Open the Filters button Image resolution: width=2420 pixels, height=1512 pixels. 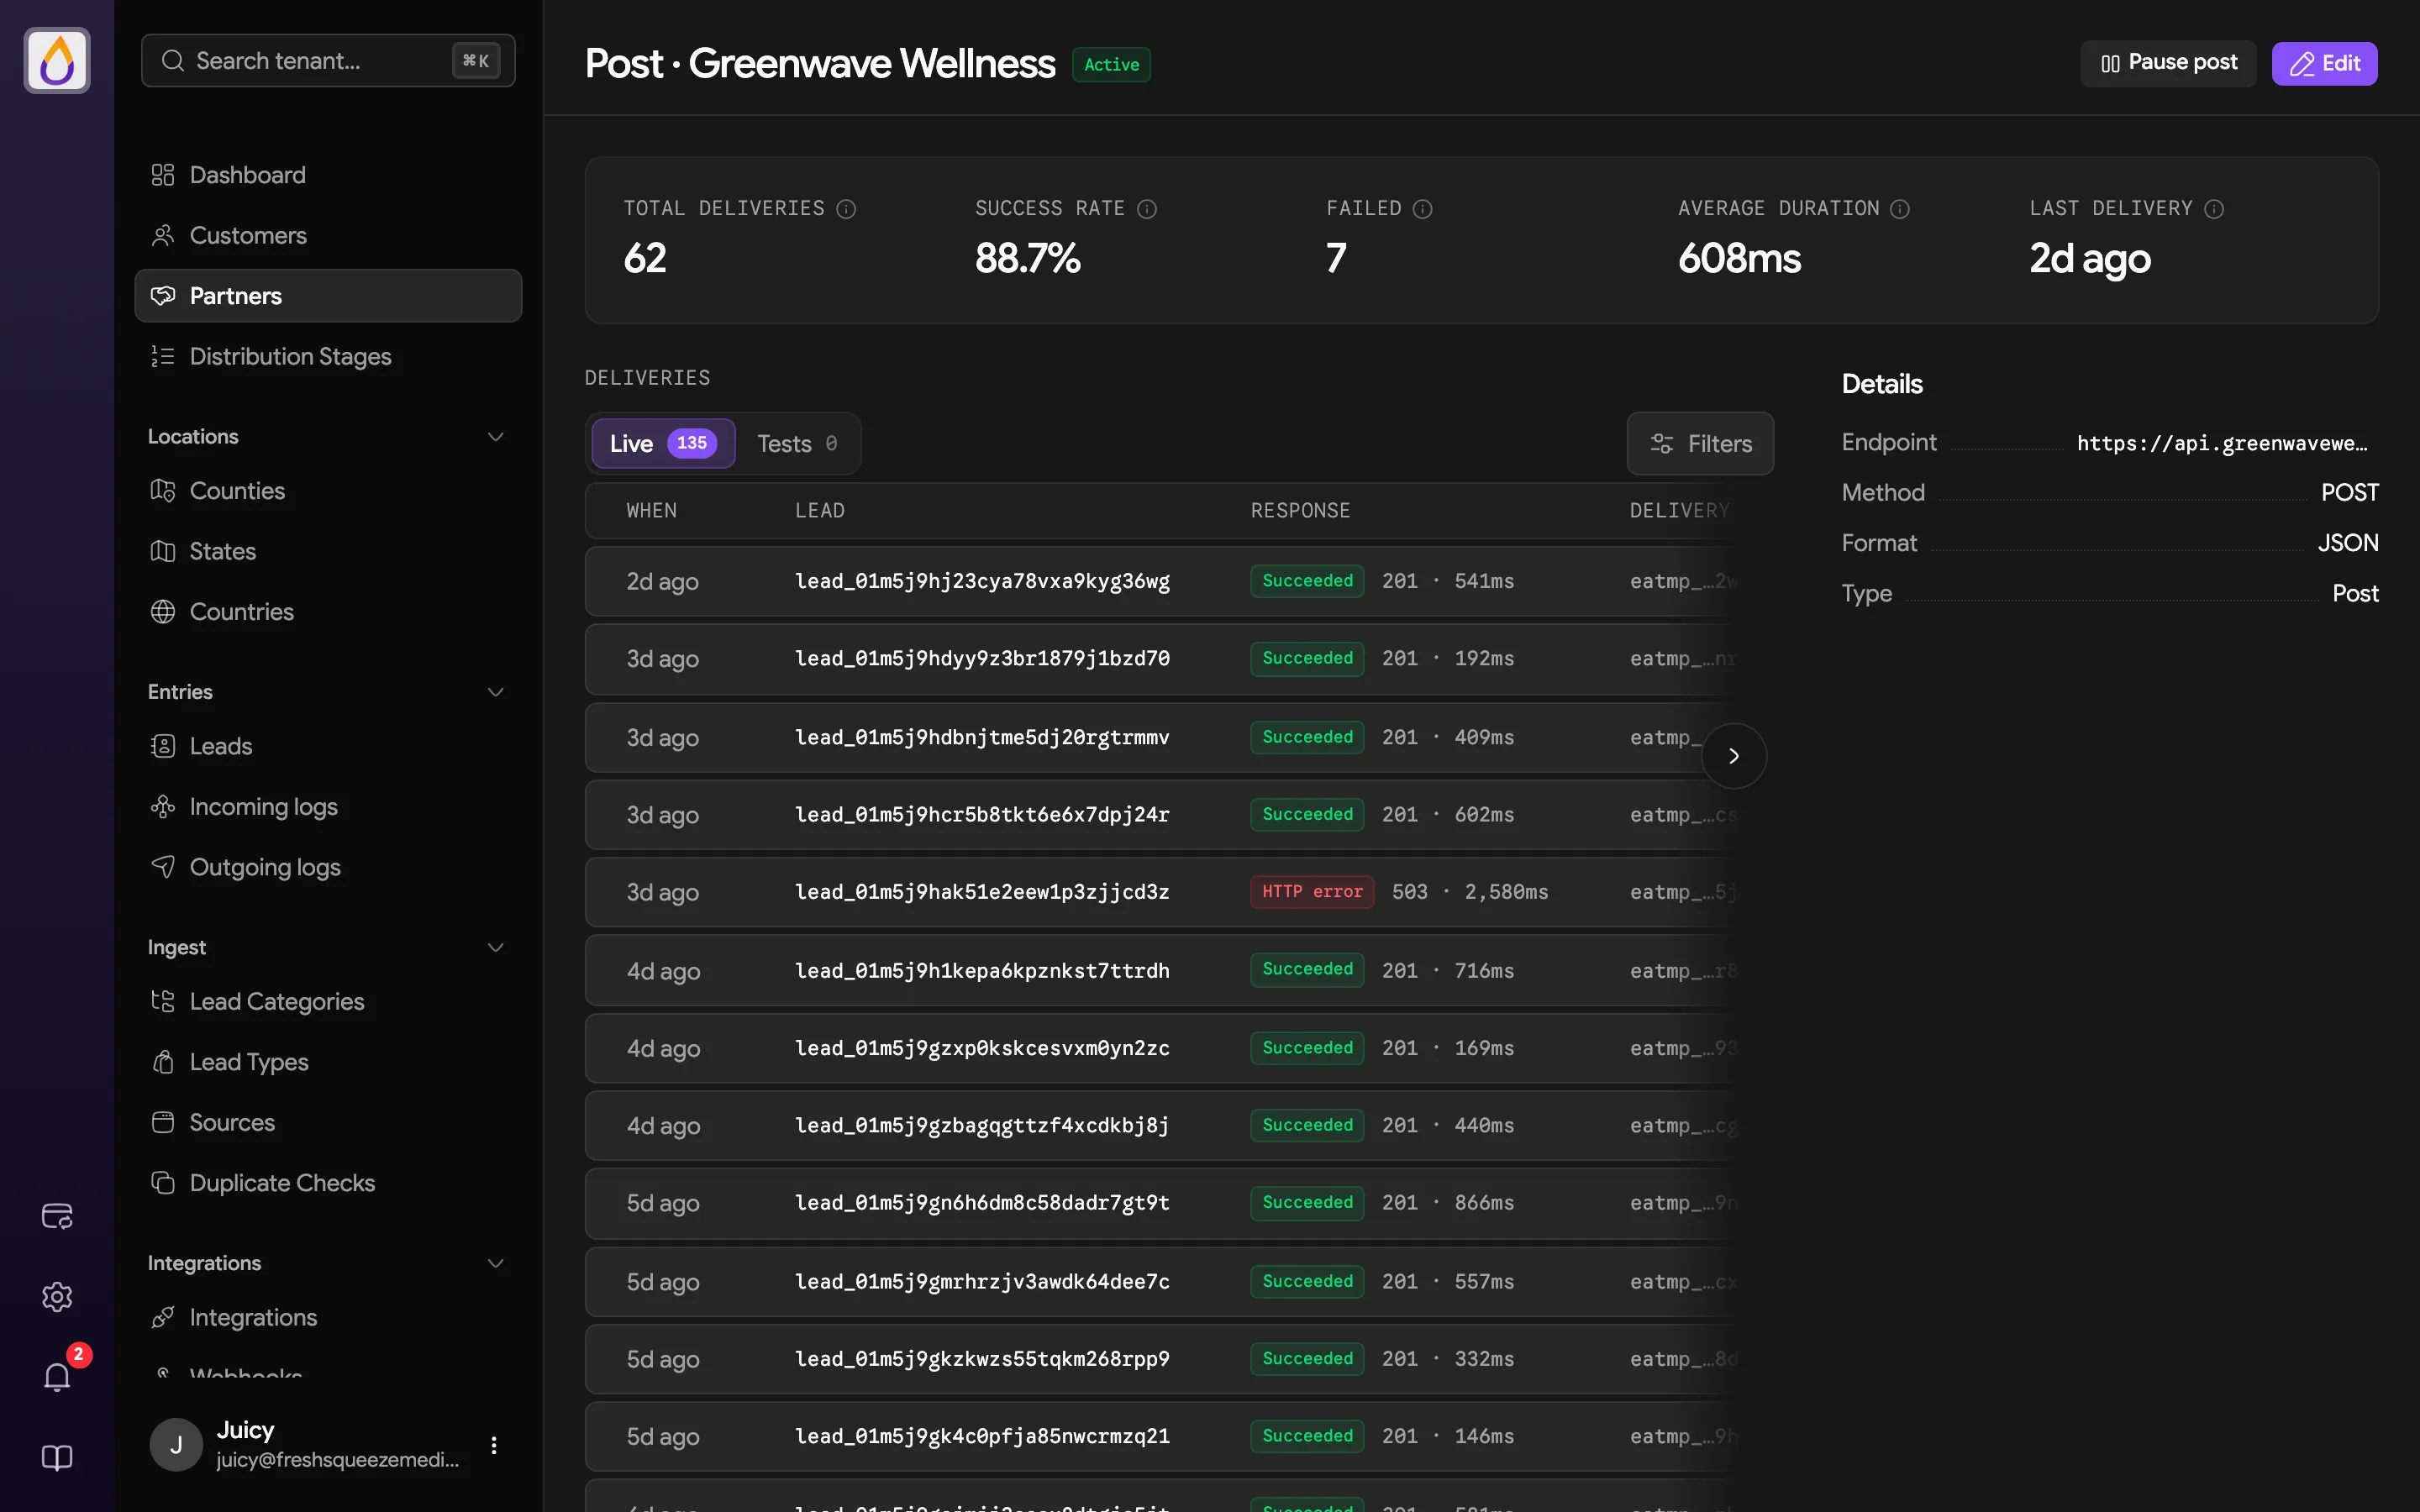(1700, 443)
